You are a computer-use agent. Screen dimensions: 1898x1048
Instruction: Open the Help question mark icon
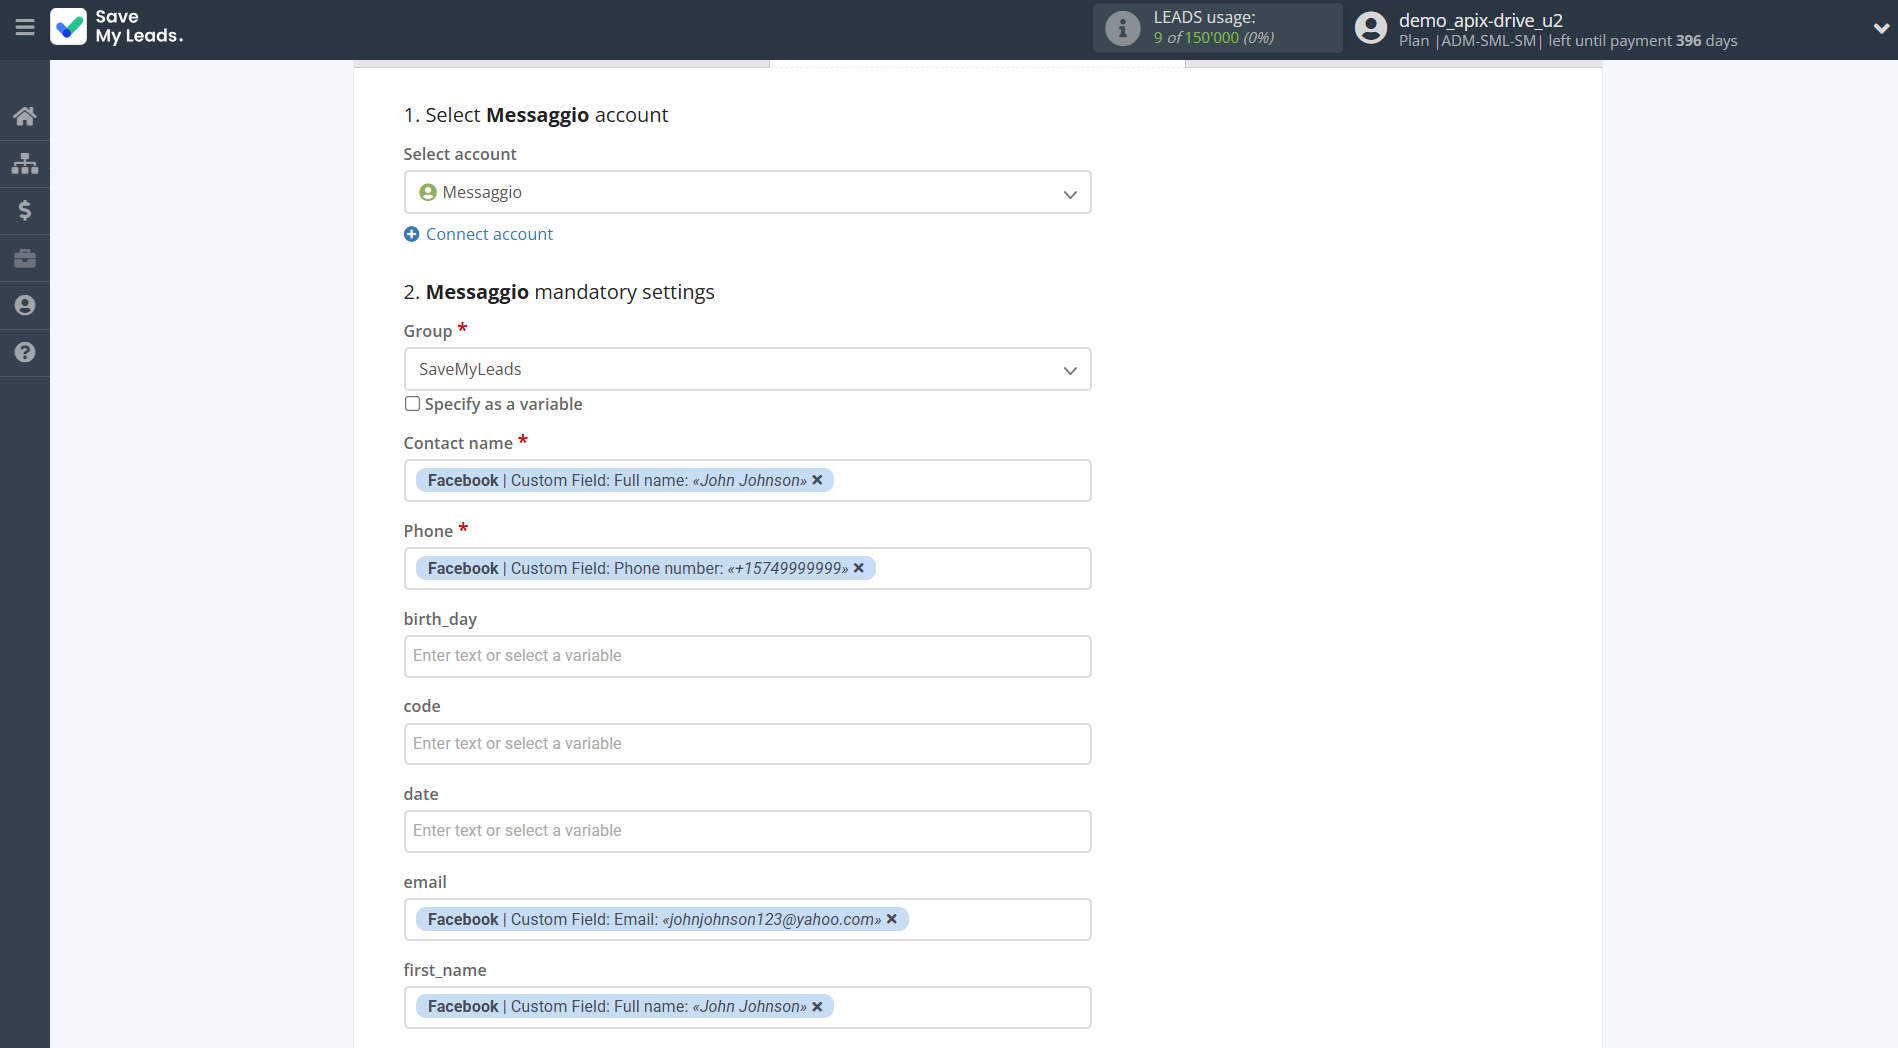click(x=24, y=352)
